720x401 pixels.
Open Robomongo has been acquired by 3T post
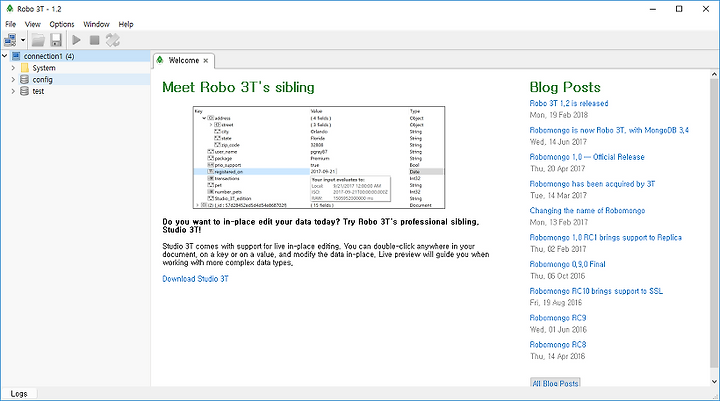(592, 184)
